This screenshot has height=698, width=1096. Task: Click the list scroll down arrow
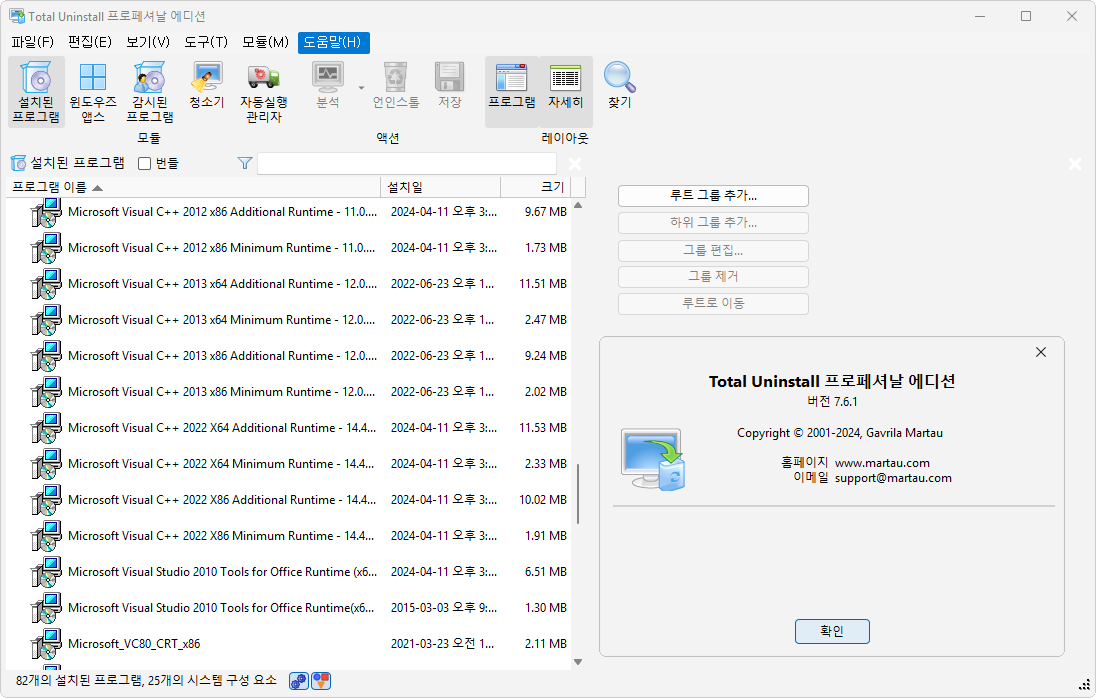pos(578,662)
